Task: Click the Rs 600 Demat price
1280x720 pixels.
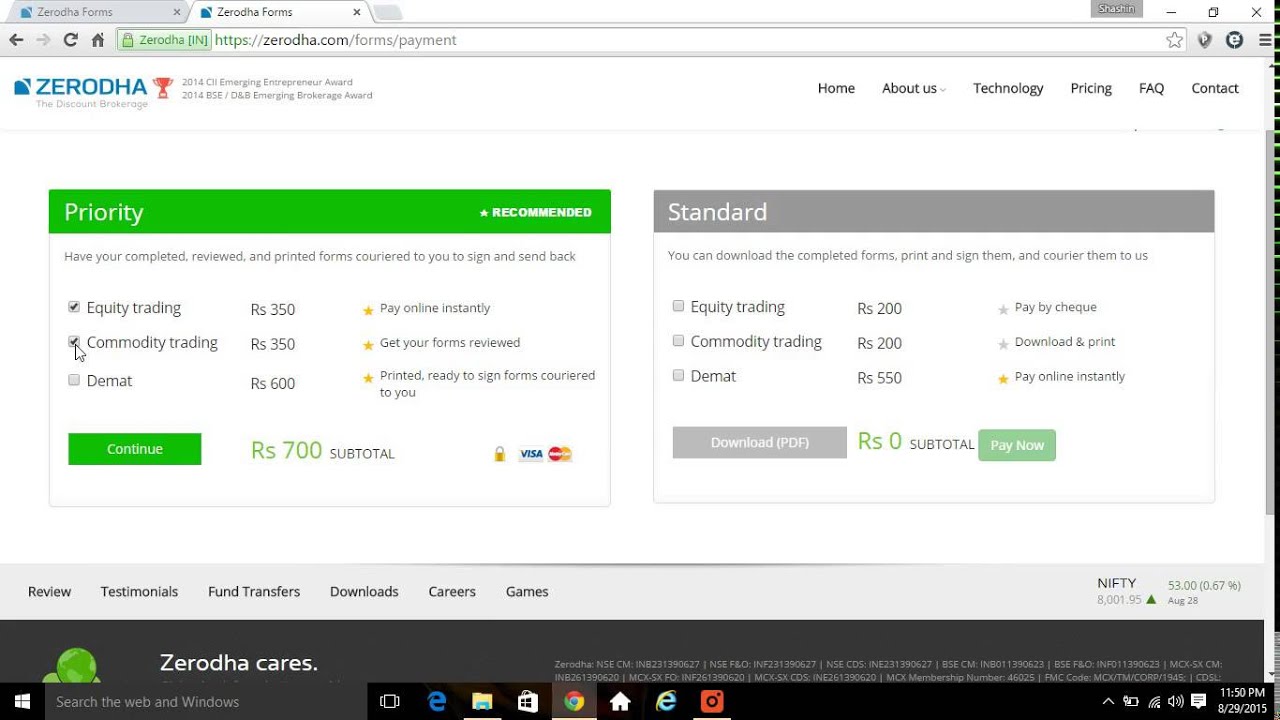Action: click(273, 383)
